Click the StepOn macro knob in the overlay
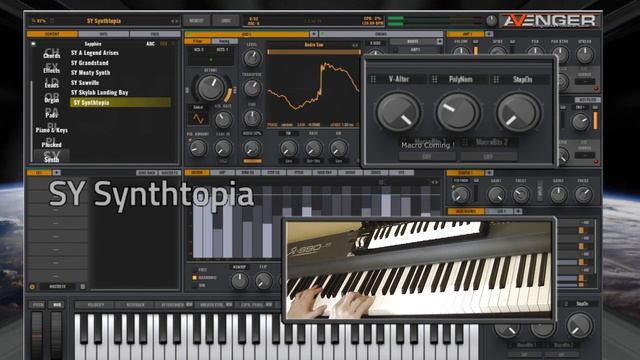Screen dimensions: 640x360 tap(518, 112)
